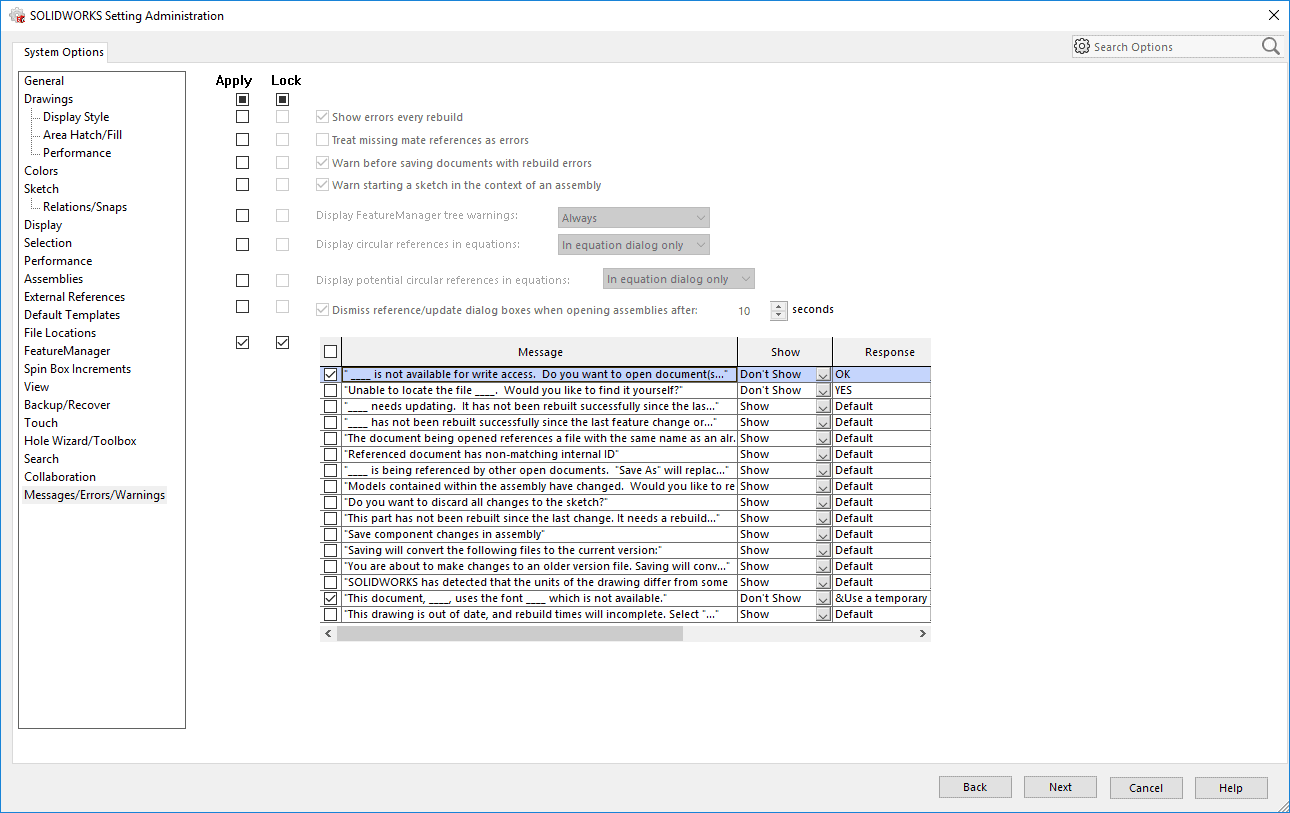The height and width of the screenshot is (813, 1290).
Task: Click the Next button
Action: [x=1061, y=787]
